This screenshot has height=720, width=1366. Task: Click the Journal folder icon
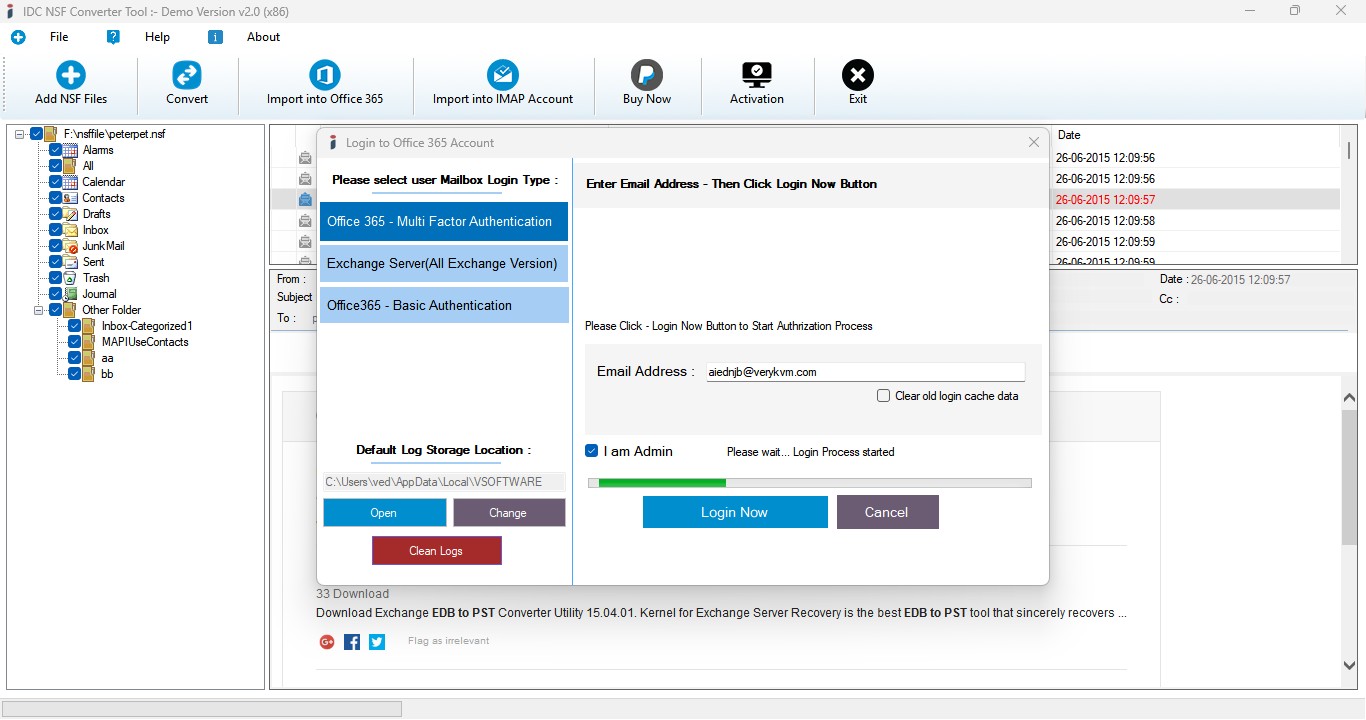coord(71,294)
